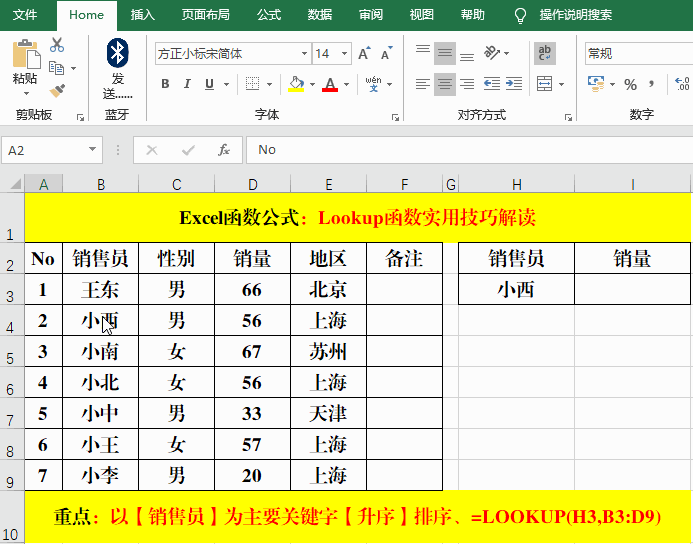Apply percent style format

coord(630,84)
